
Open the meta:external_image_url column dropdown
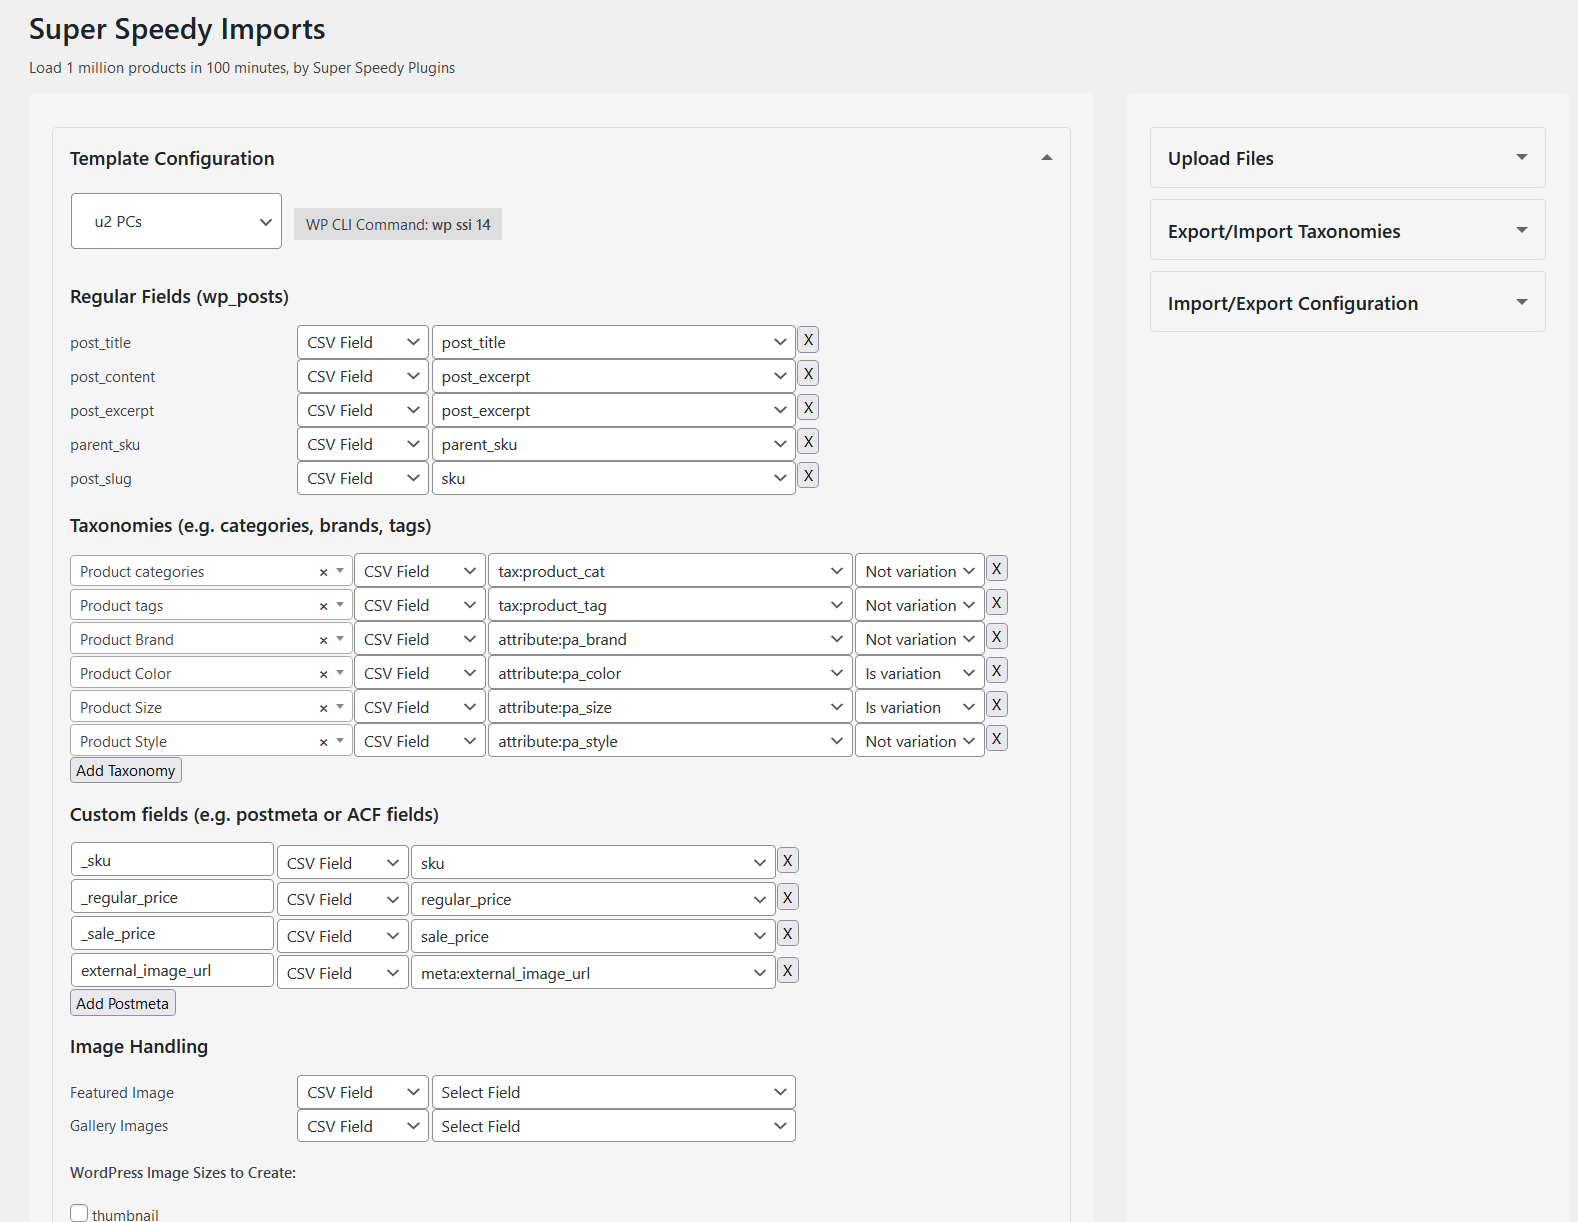(x=593, y=973)
